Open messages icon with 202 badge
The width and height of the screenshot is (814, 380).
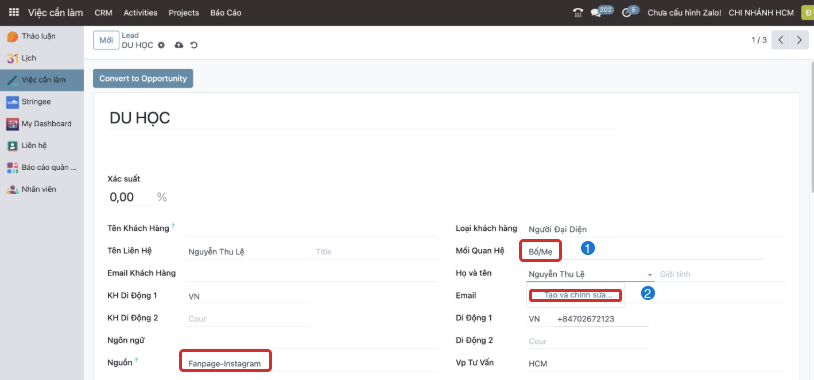(x=602, y=12)
